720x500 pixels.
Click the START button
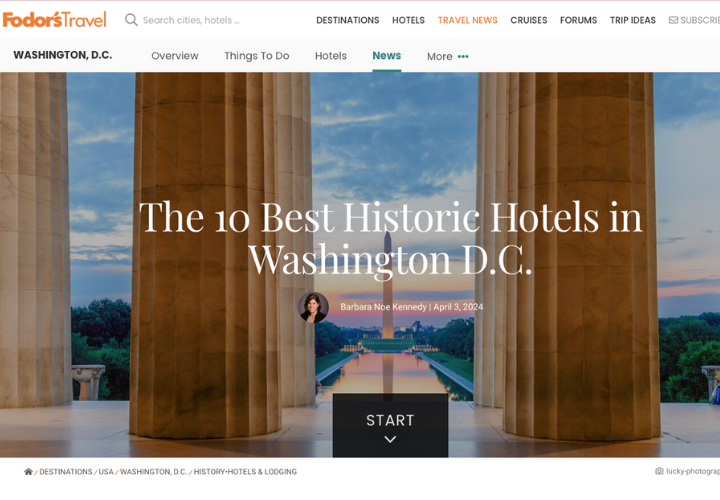[x=390, y=425]
